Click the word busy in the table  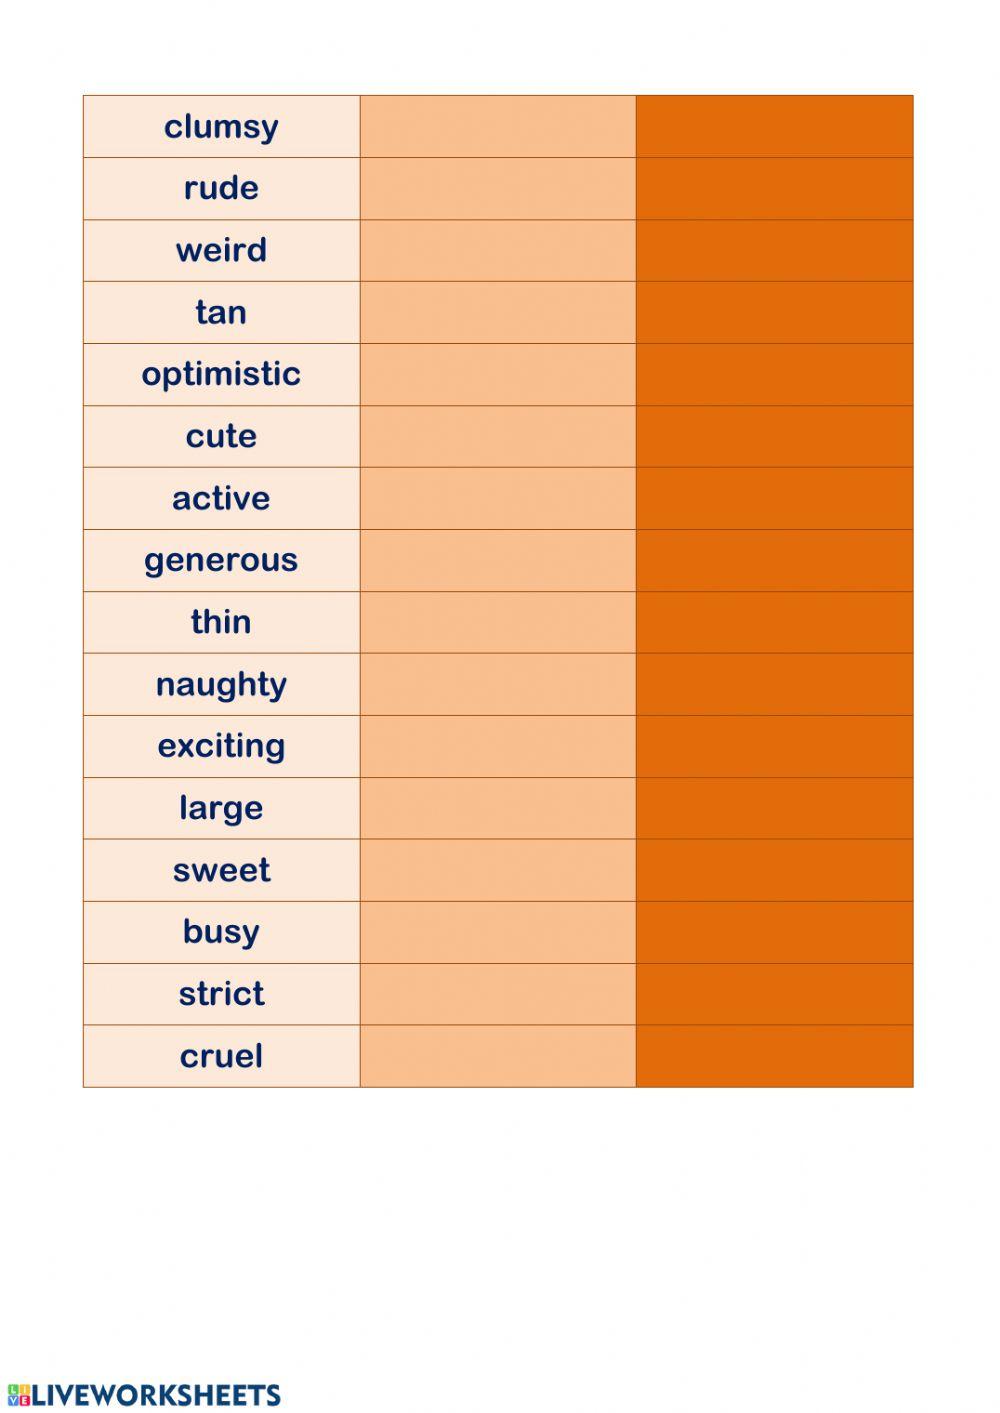coord(221,932)
